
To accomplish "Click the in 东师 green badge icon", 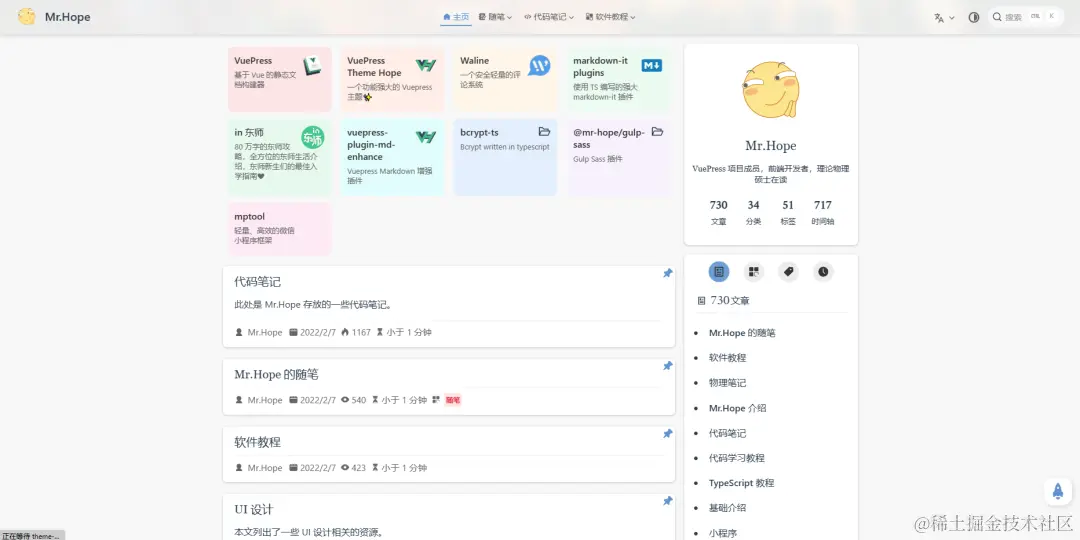I will [313, 137].
